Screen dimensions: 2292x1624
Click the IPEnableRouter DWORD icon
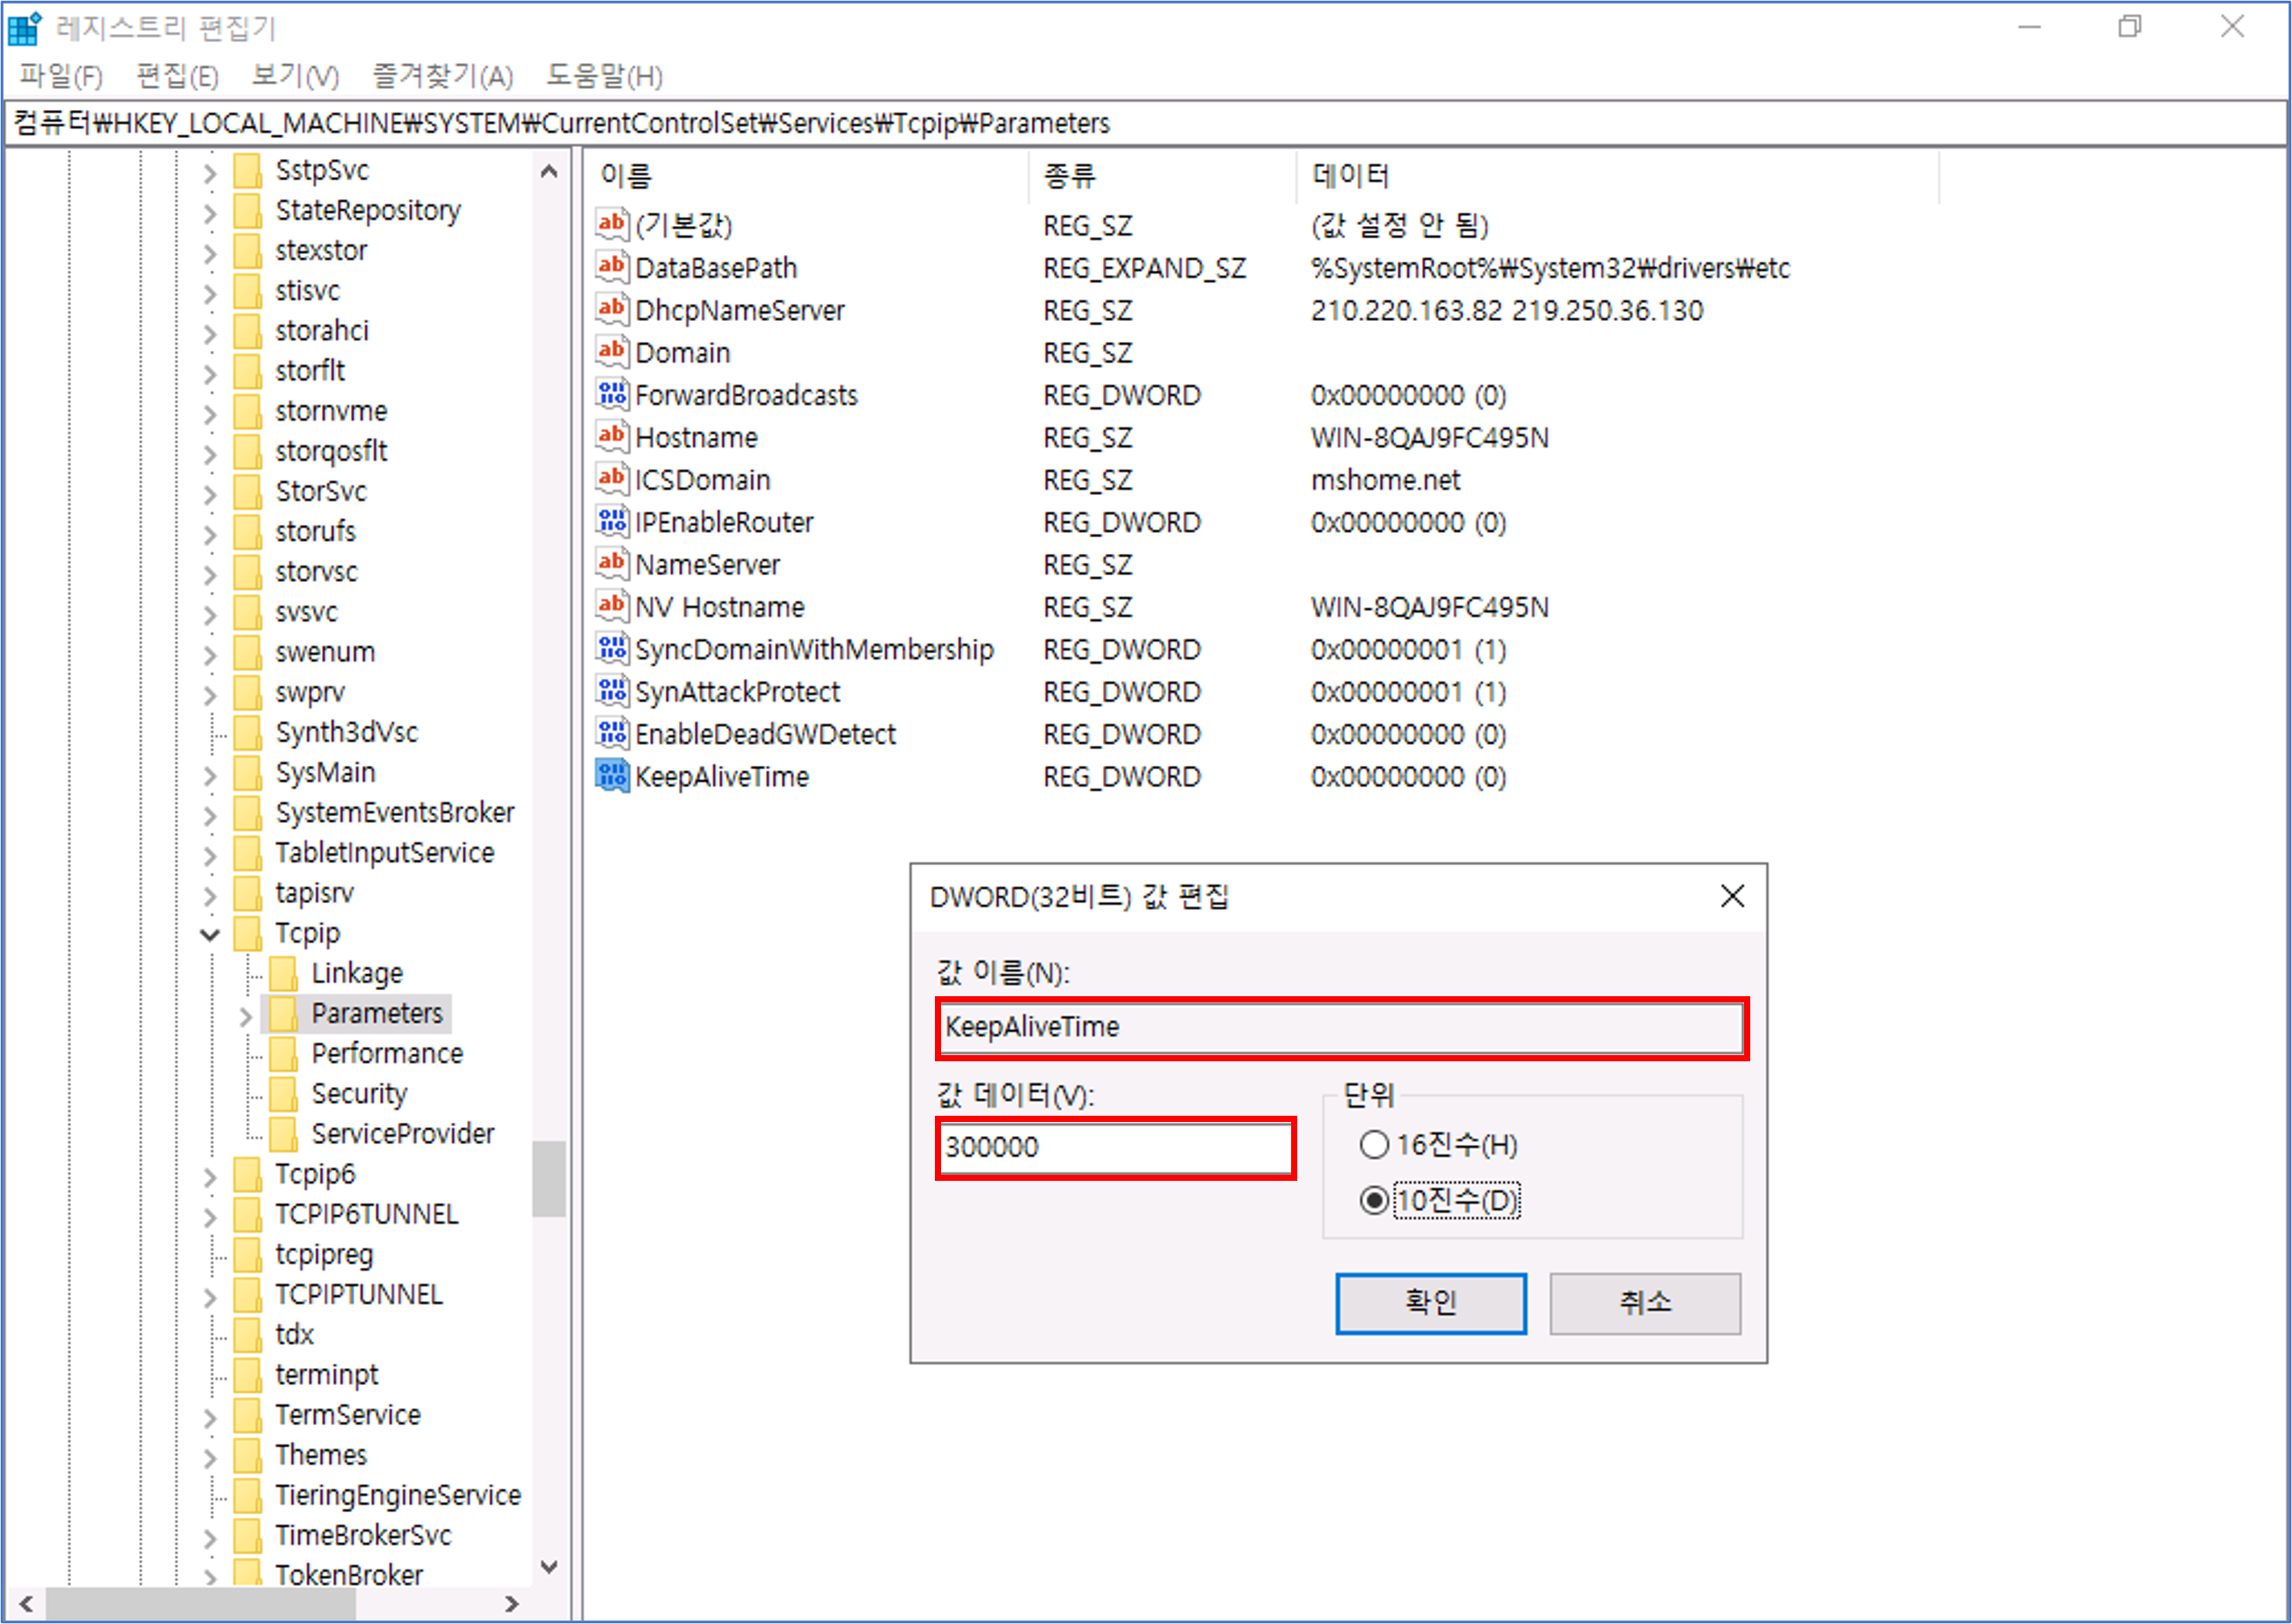(611, 521)
